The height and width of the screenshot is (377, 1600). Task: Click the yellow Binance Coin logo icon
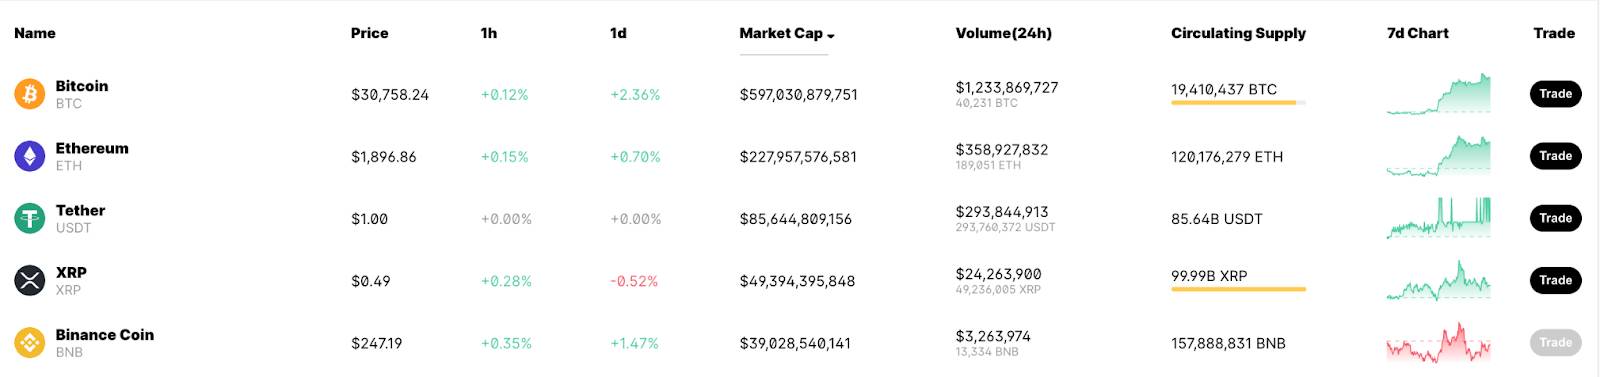(x=30, y=343)
